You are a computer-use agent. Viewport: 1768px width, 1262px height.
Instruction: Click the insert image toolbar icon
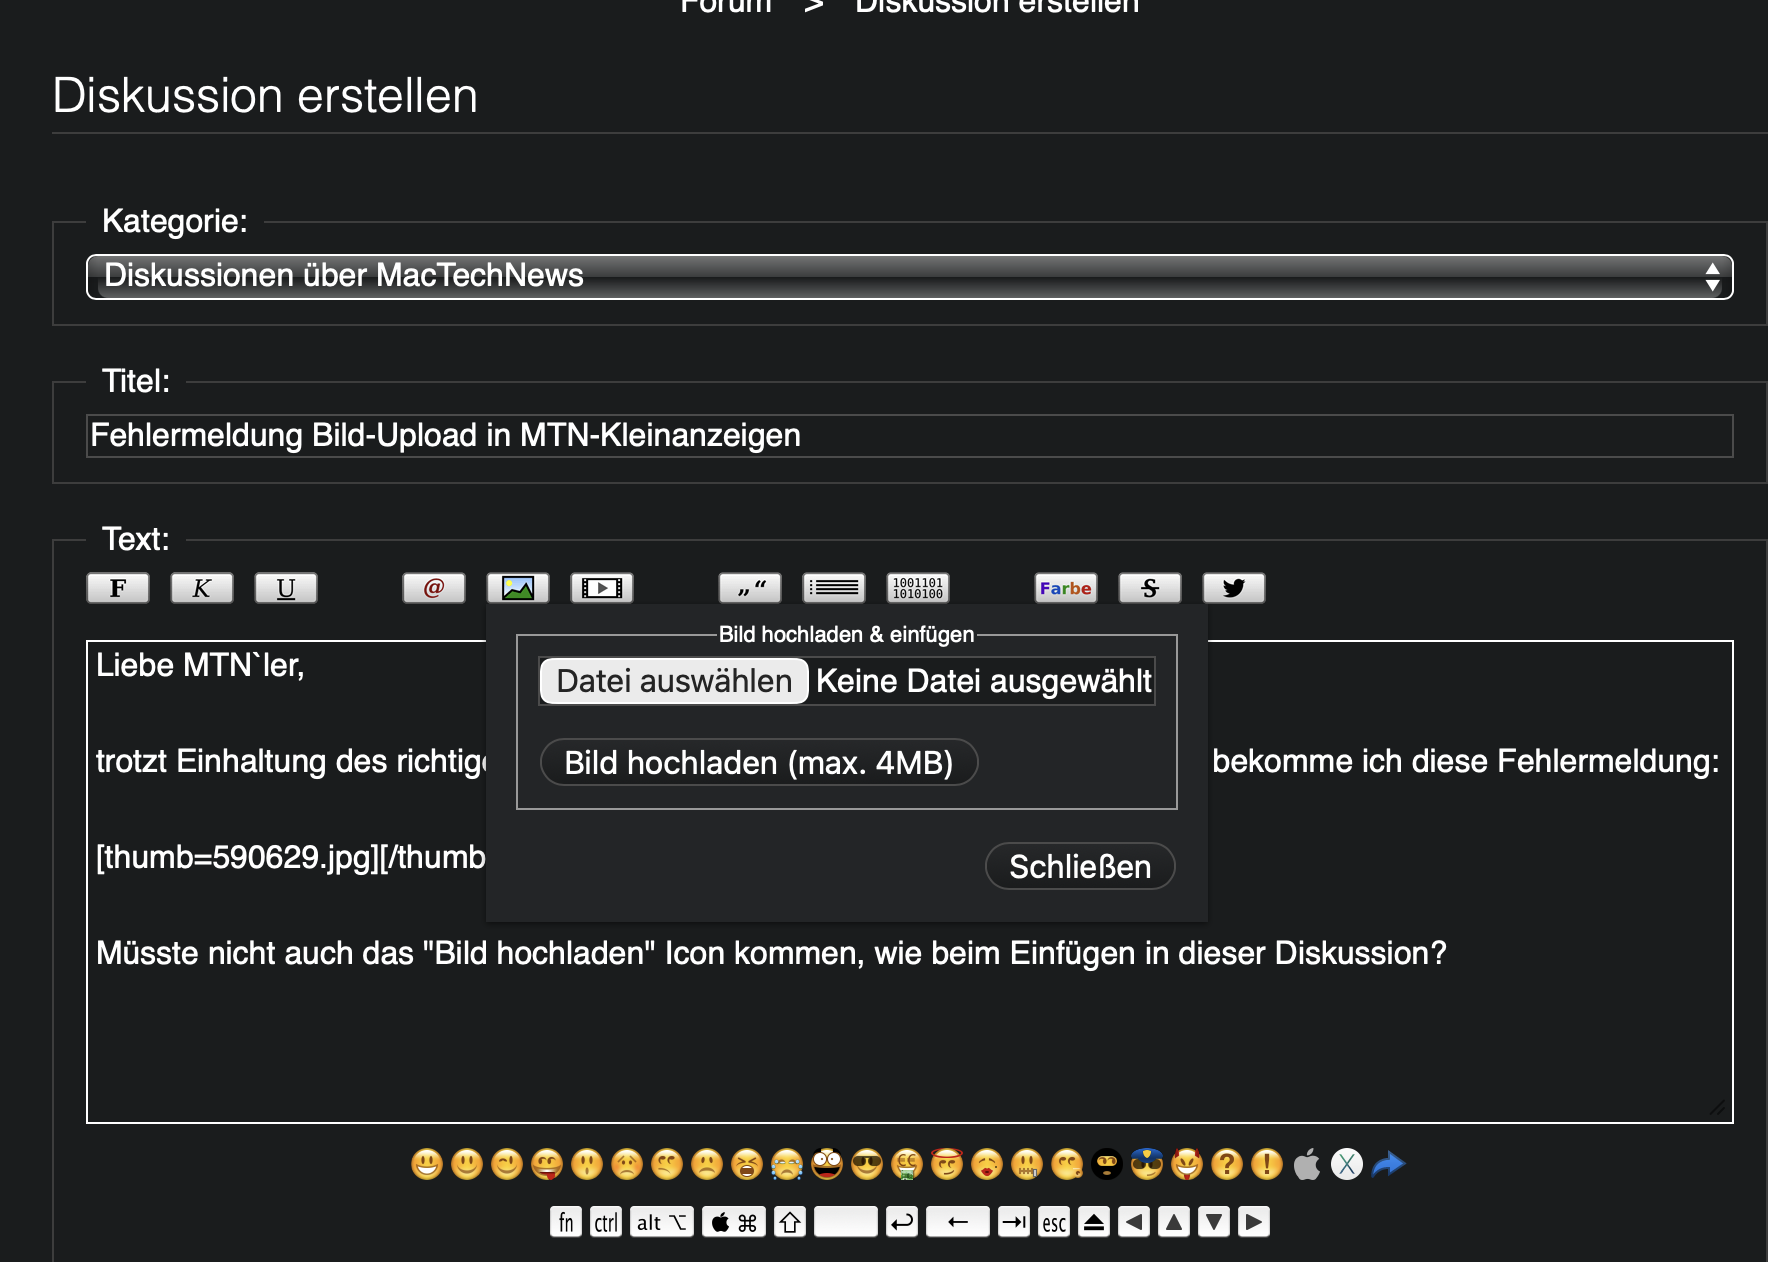[x=518, y=588]
